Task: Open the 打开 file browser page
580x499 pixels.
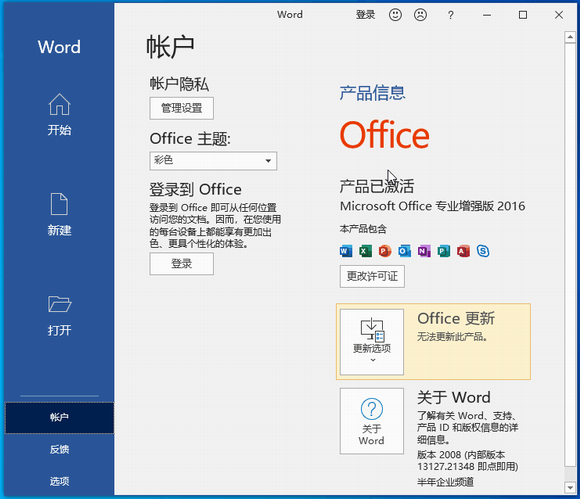Action: tap(59, 316)
